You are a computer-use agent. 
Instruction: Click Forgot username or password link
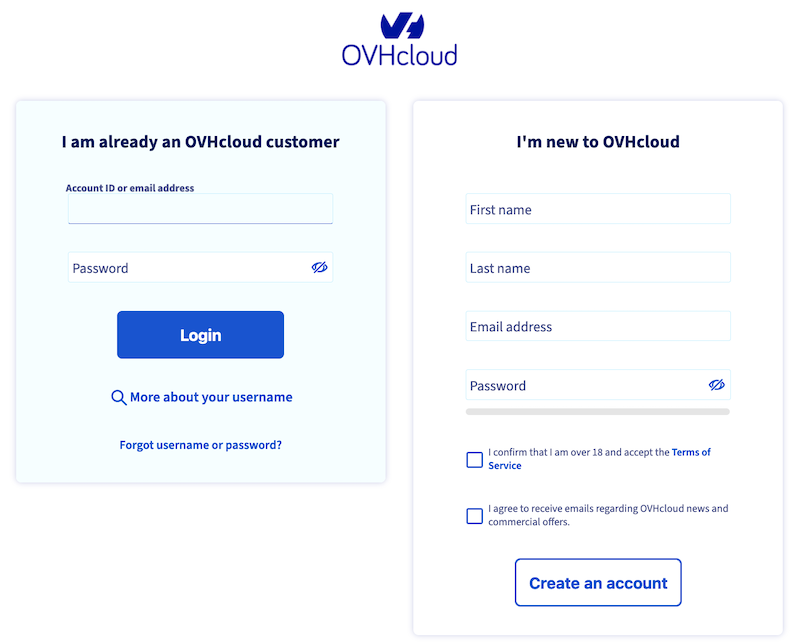pyautogui.click(x=200, y=444)
